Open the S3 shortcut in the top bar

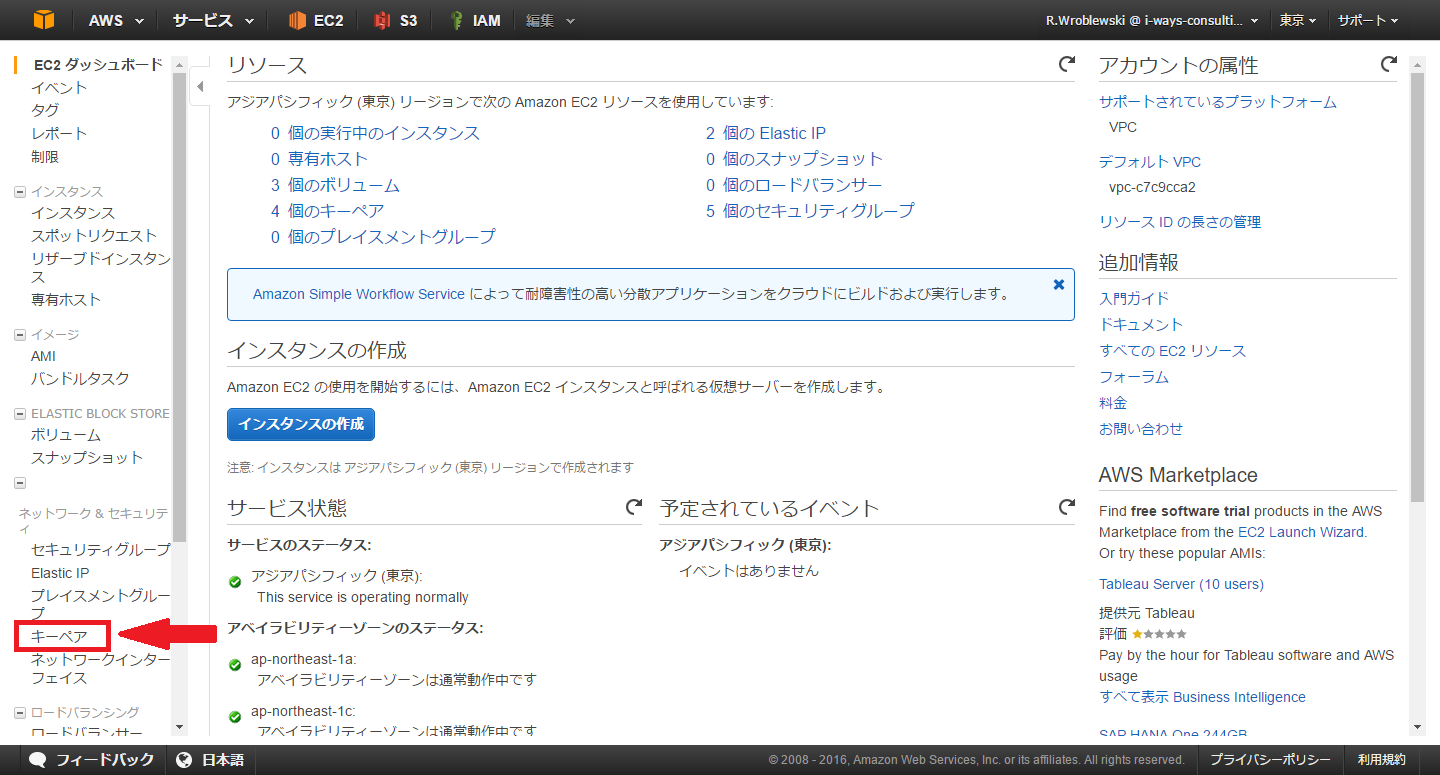[396, 20]
